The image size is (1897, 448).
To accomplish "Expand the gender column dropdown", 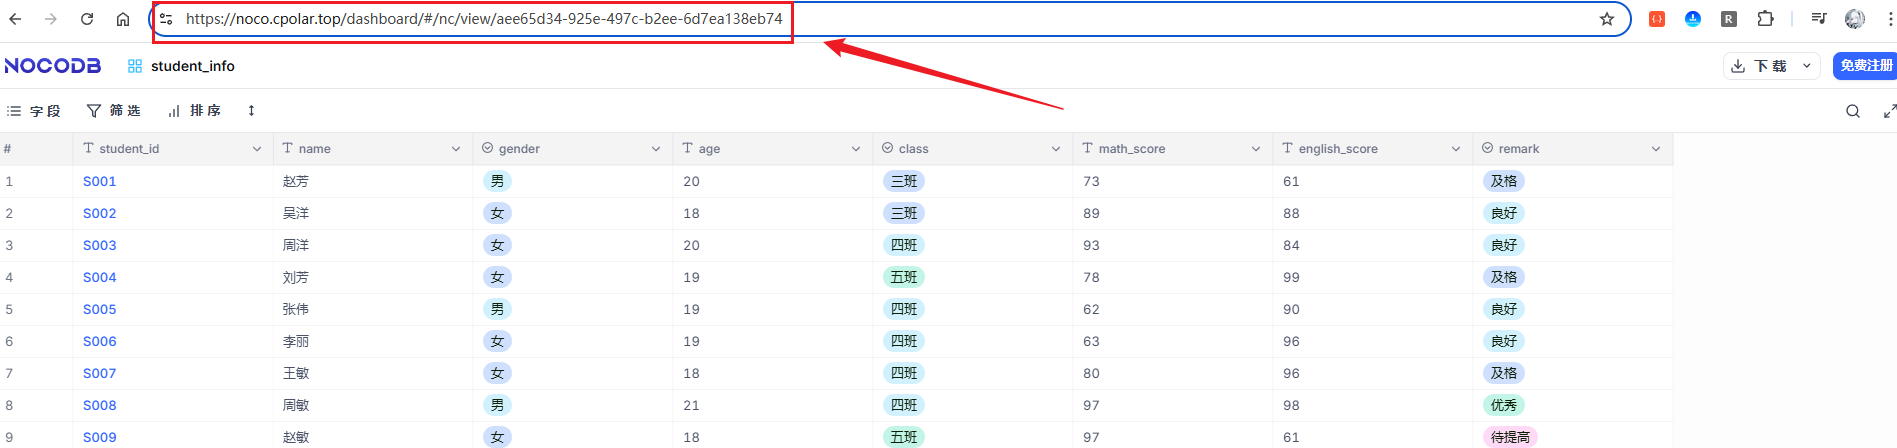I will [x=656, y=149].
